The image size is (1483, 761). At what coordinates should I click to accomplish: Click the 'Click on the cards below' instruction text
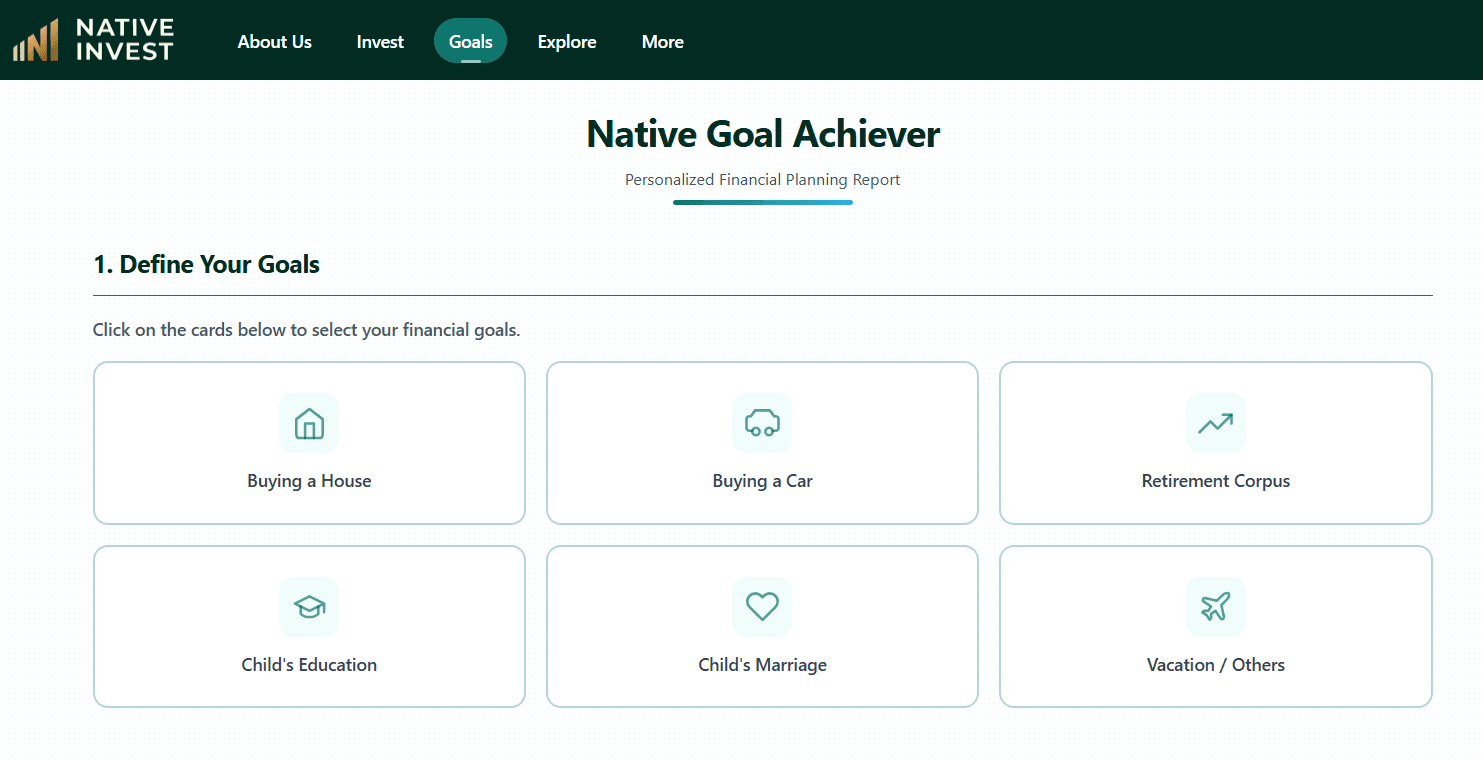pyautogui.click(x=306, y=330)
